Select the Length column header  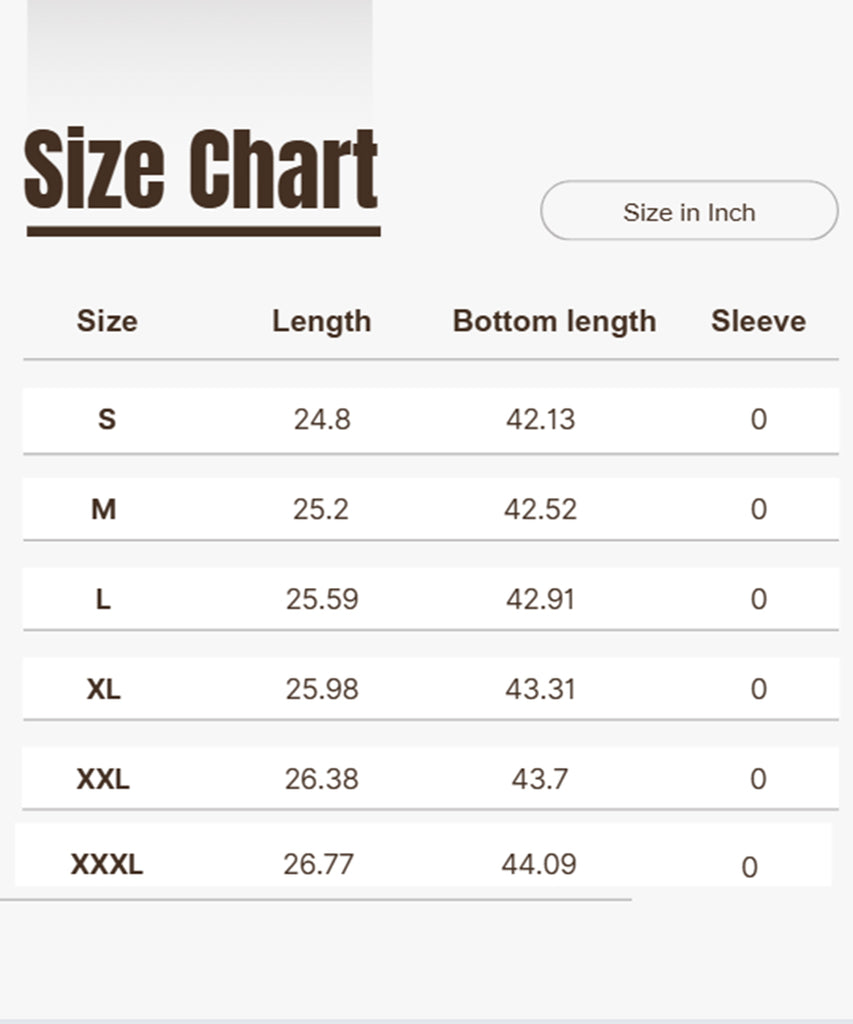click(x=321, y=321)
